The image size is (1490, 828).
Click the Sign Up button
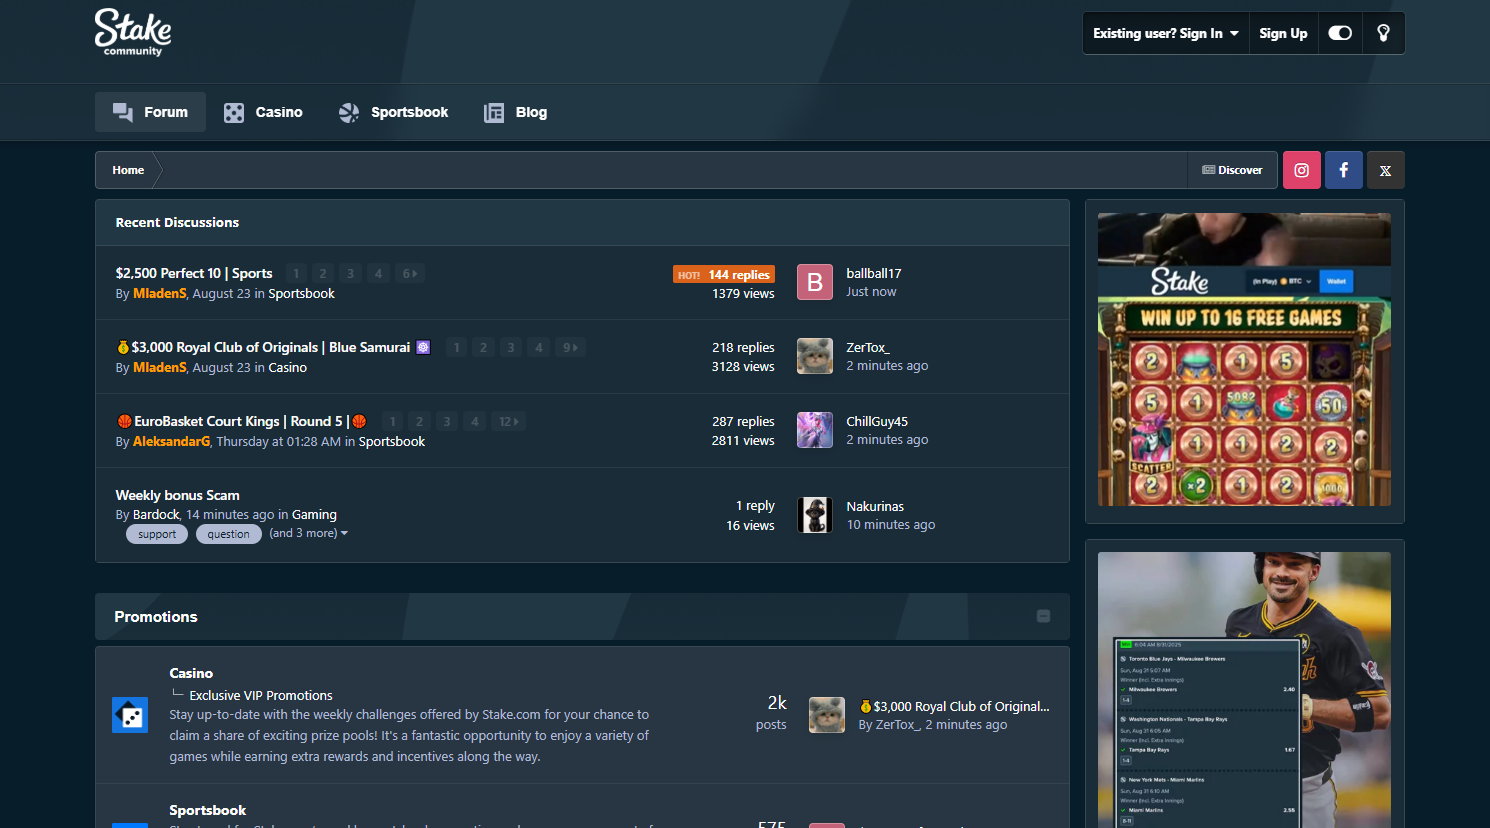(1283, 33)
